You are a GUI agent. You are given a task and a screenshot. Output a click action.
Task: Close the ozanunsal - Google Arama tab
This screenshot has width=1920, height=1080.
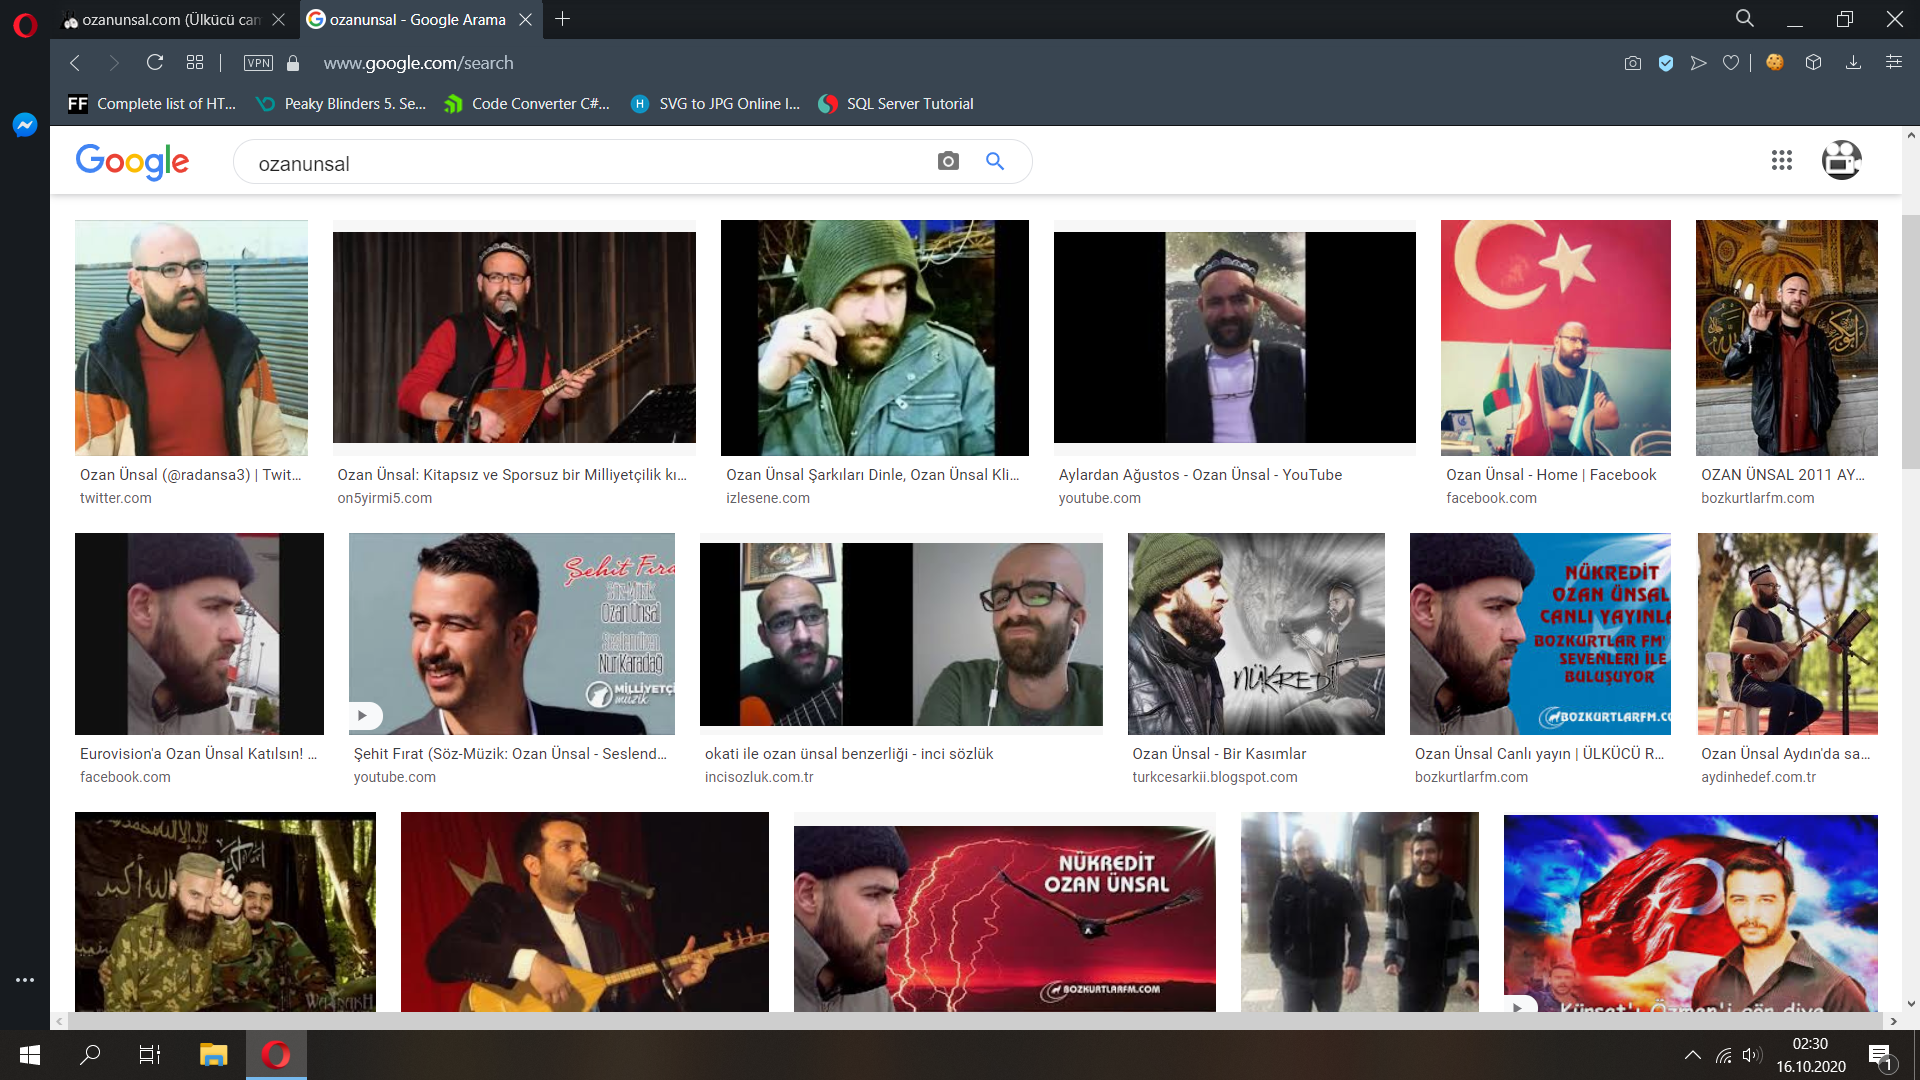pos(526,19)
